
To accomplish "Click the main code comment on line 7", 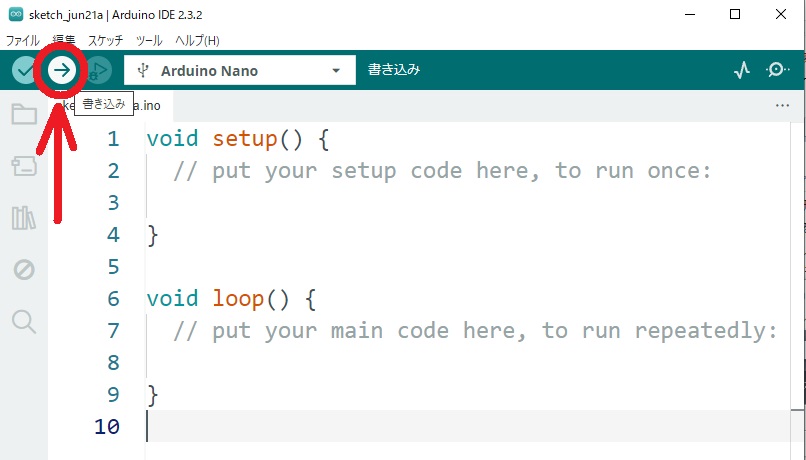I will 475,330.
